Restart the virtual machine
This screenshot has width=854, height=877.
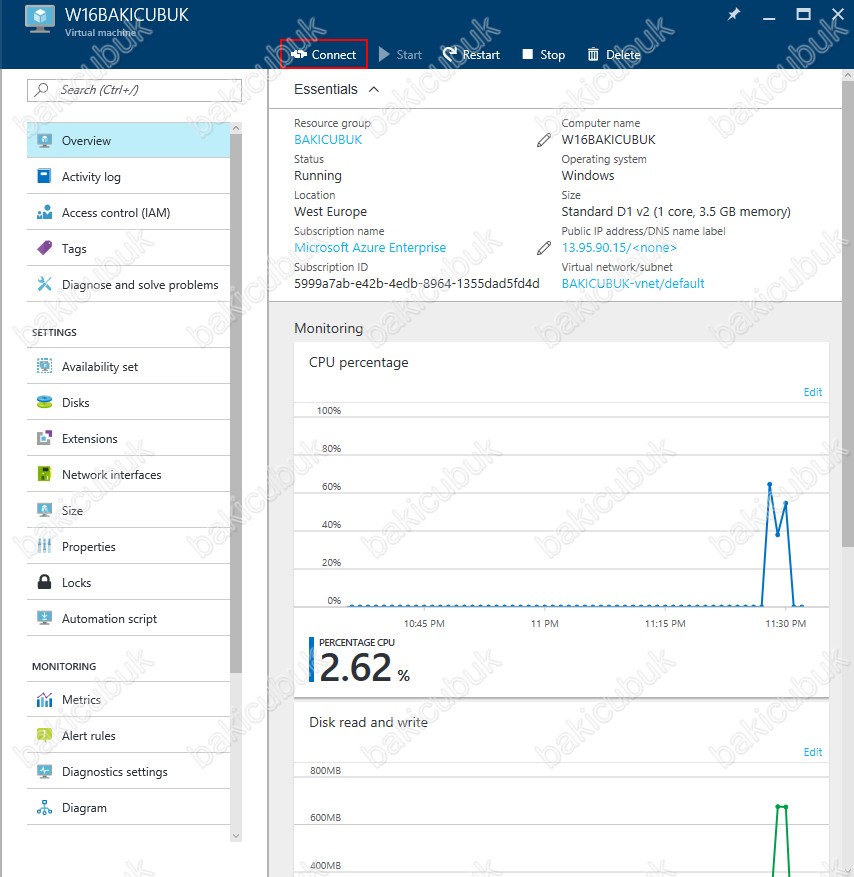pyautogui.click(x=471, y=54)
